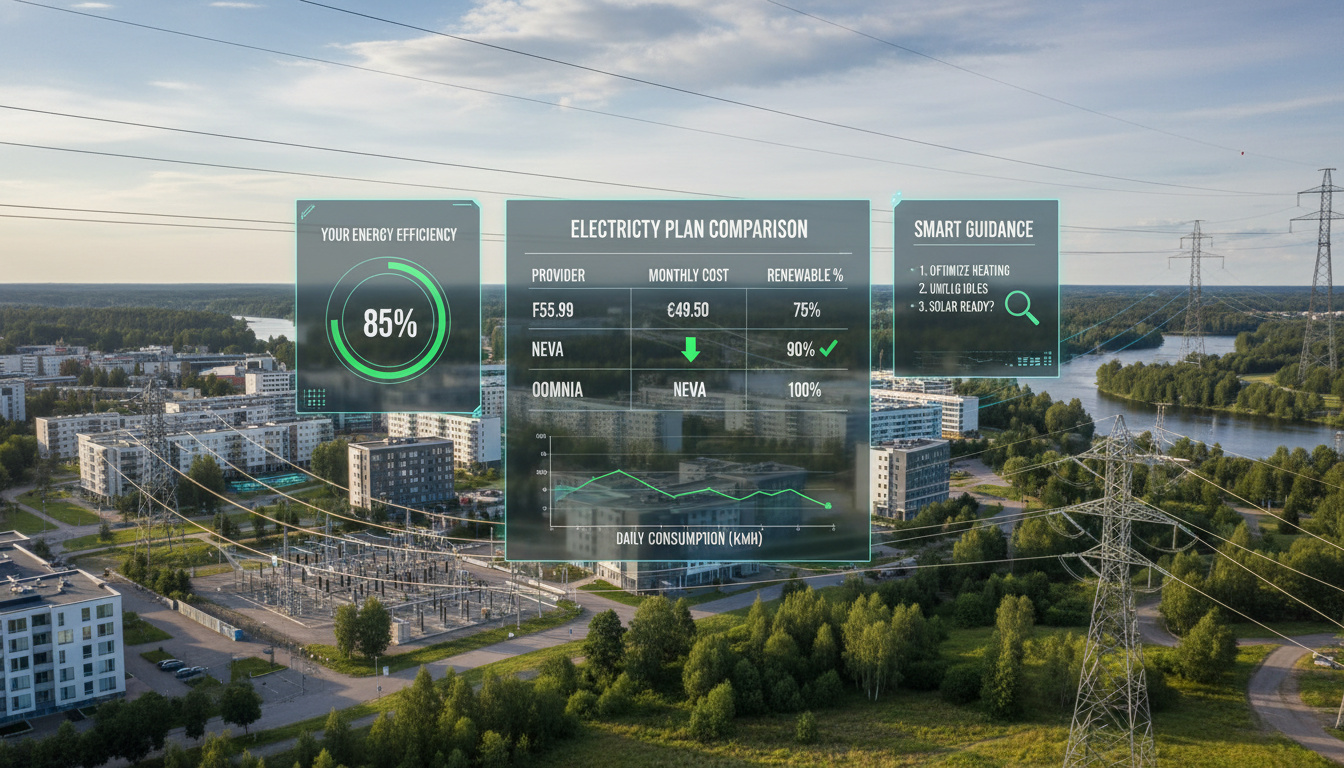Select the OOMNIA provider row
Image resolution: width=1344 pixels, height=768 pixels.
tap(559, 390)
